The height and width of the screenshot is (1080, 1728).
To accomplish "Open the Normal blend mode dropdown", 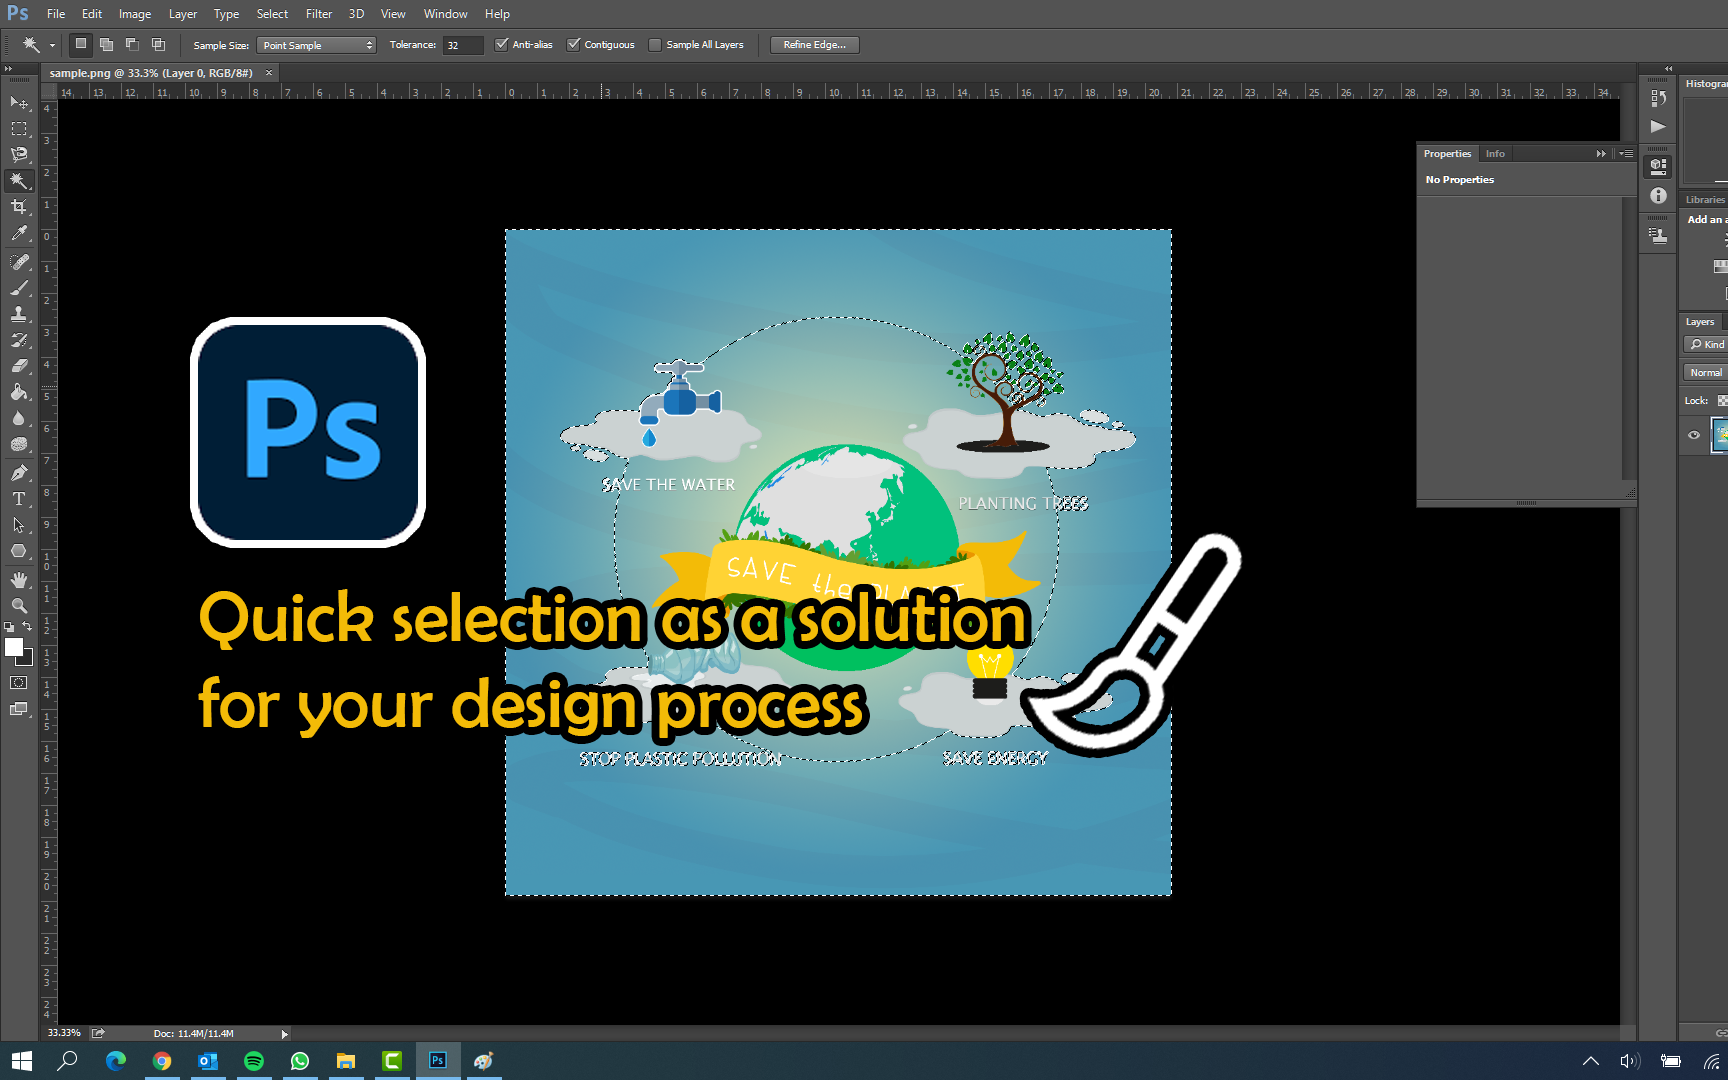I will pyautogui.click(x=1704, y=371).
